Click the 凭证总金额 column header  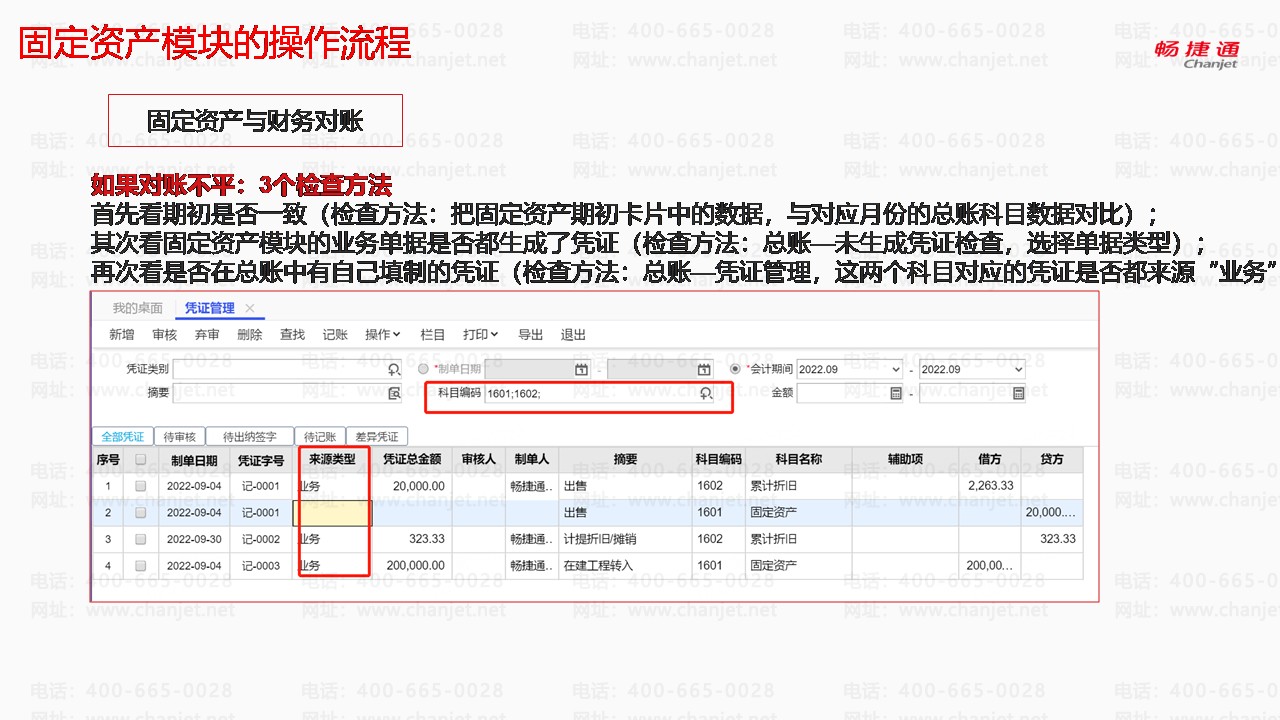point(412,460)
